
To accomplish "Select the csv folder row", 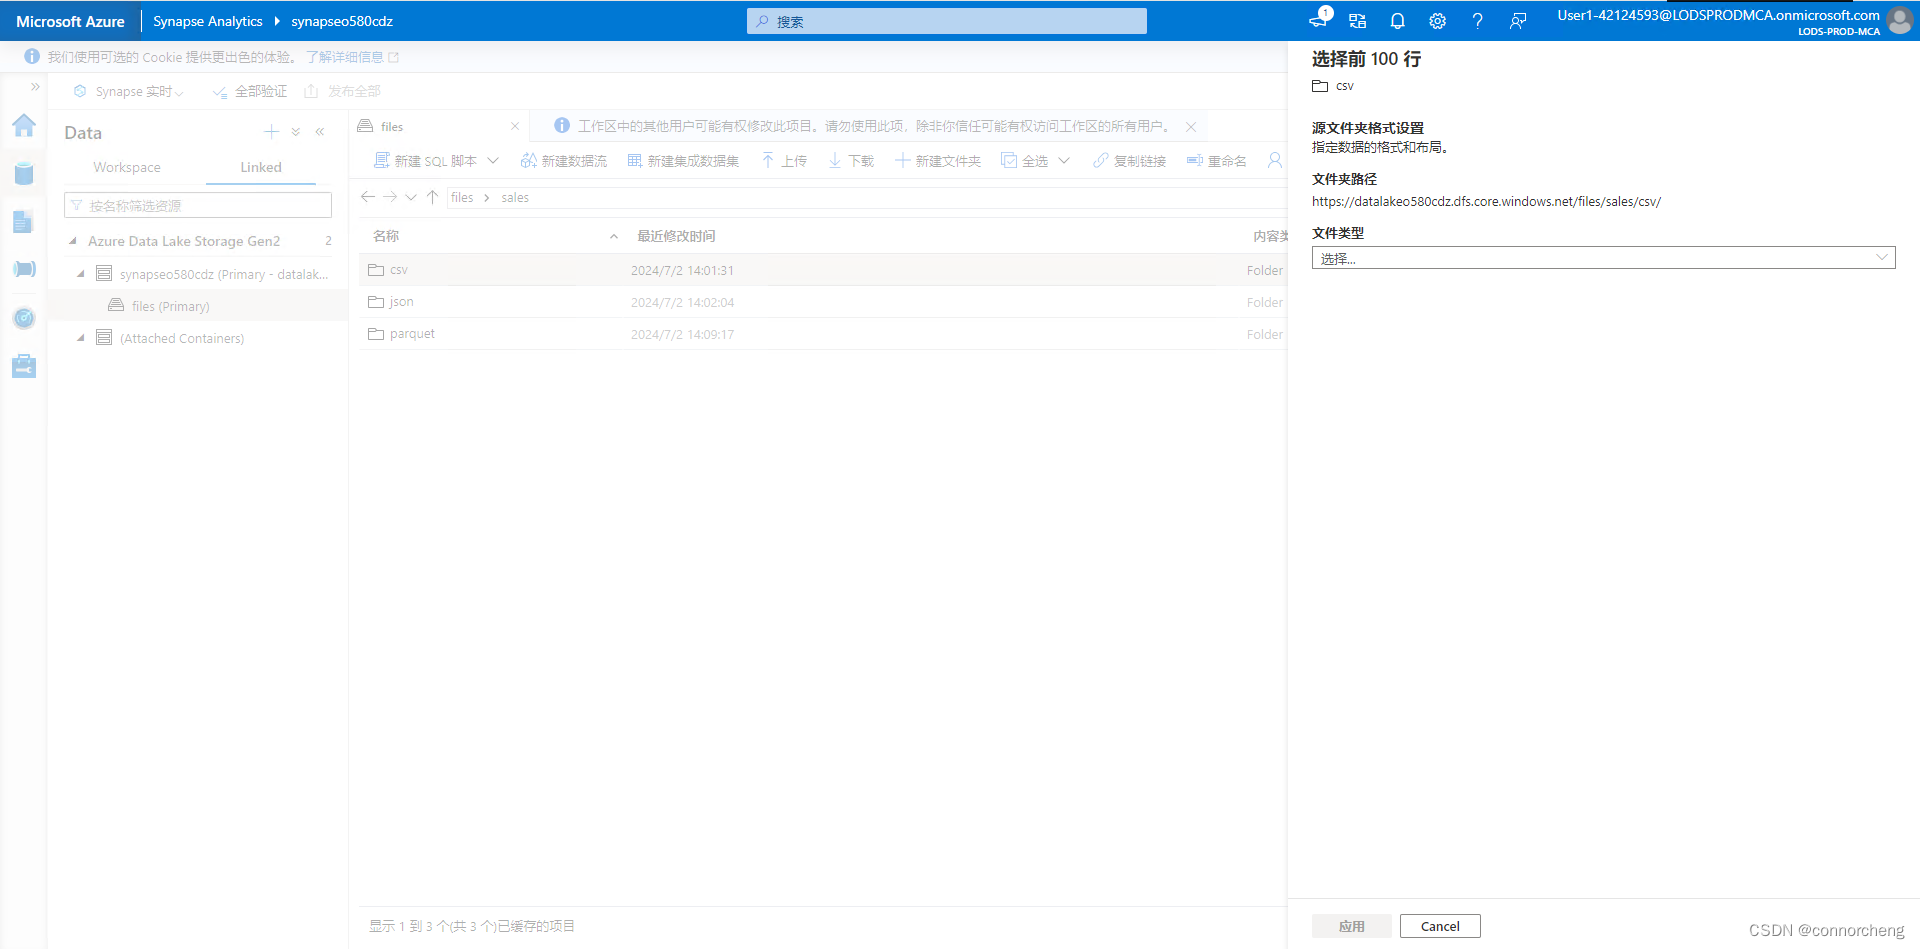I will pyautogui.click(x=823, y=270).
